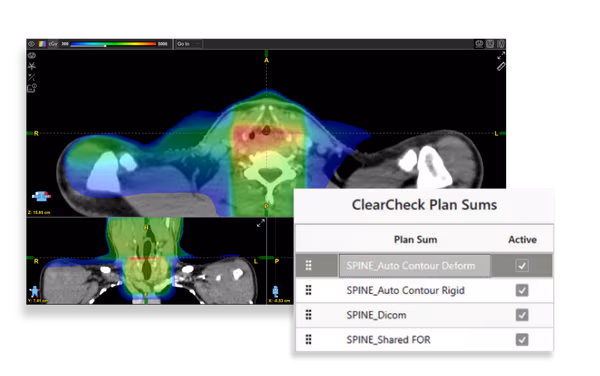Maximize the coronal view with expand arrows
This screenshot has height=376, width=600.
(261, 223)
